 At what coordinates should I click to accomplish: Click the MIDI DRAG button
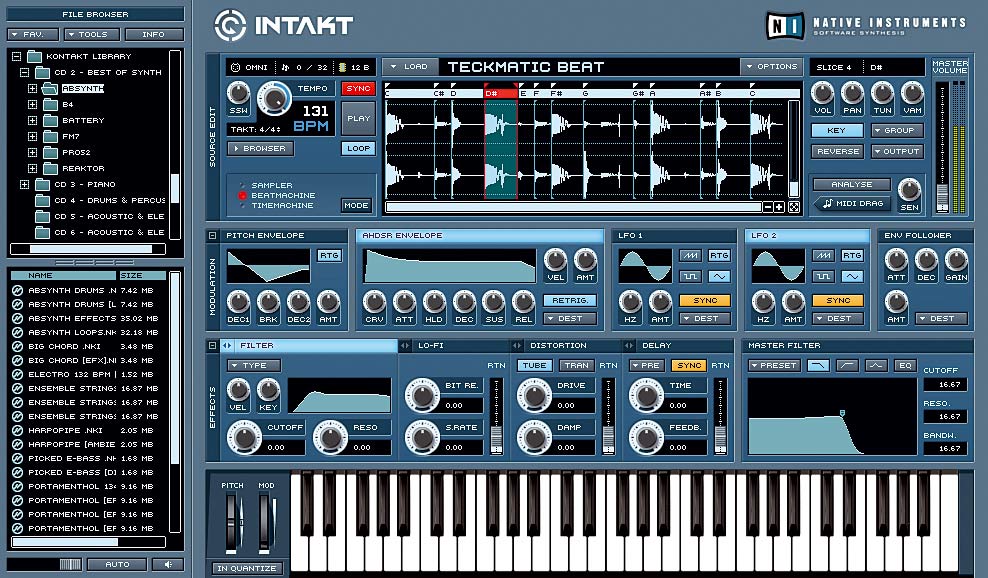point(851,203)
